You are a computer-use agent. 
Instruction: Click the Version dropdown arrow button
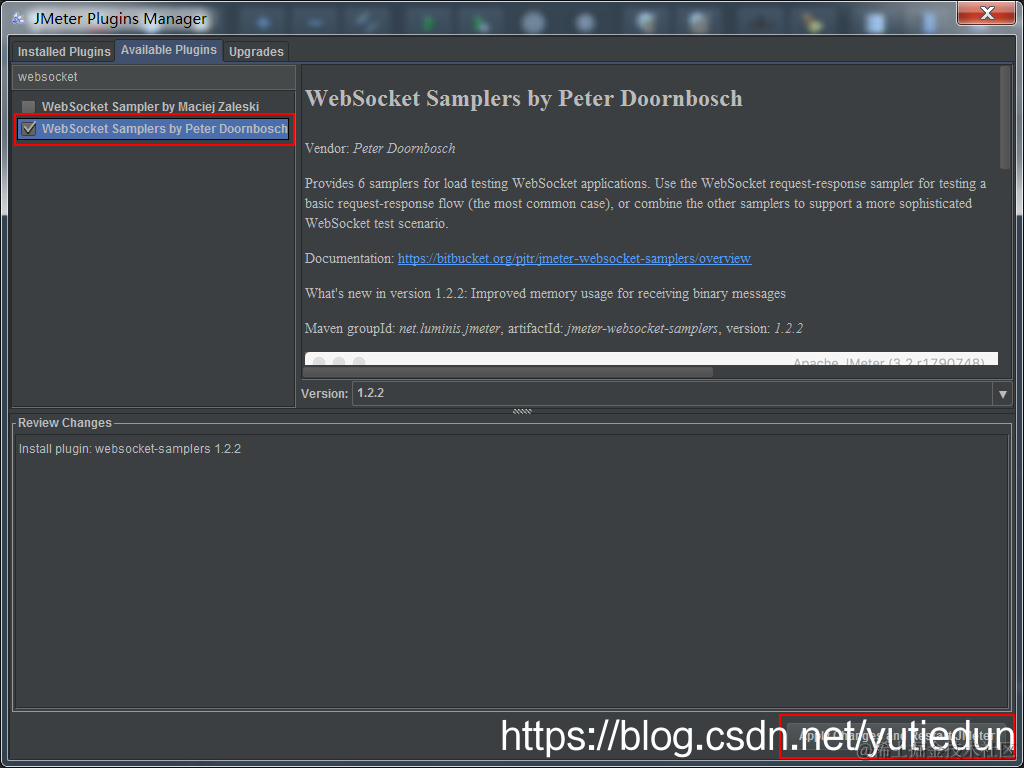[1002, 394]
